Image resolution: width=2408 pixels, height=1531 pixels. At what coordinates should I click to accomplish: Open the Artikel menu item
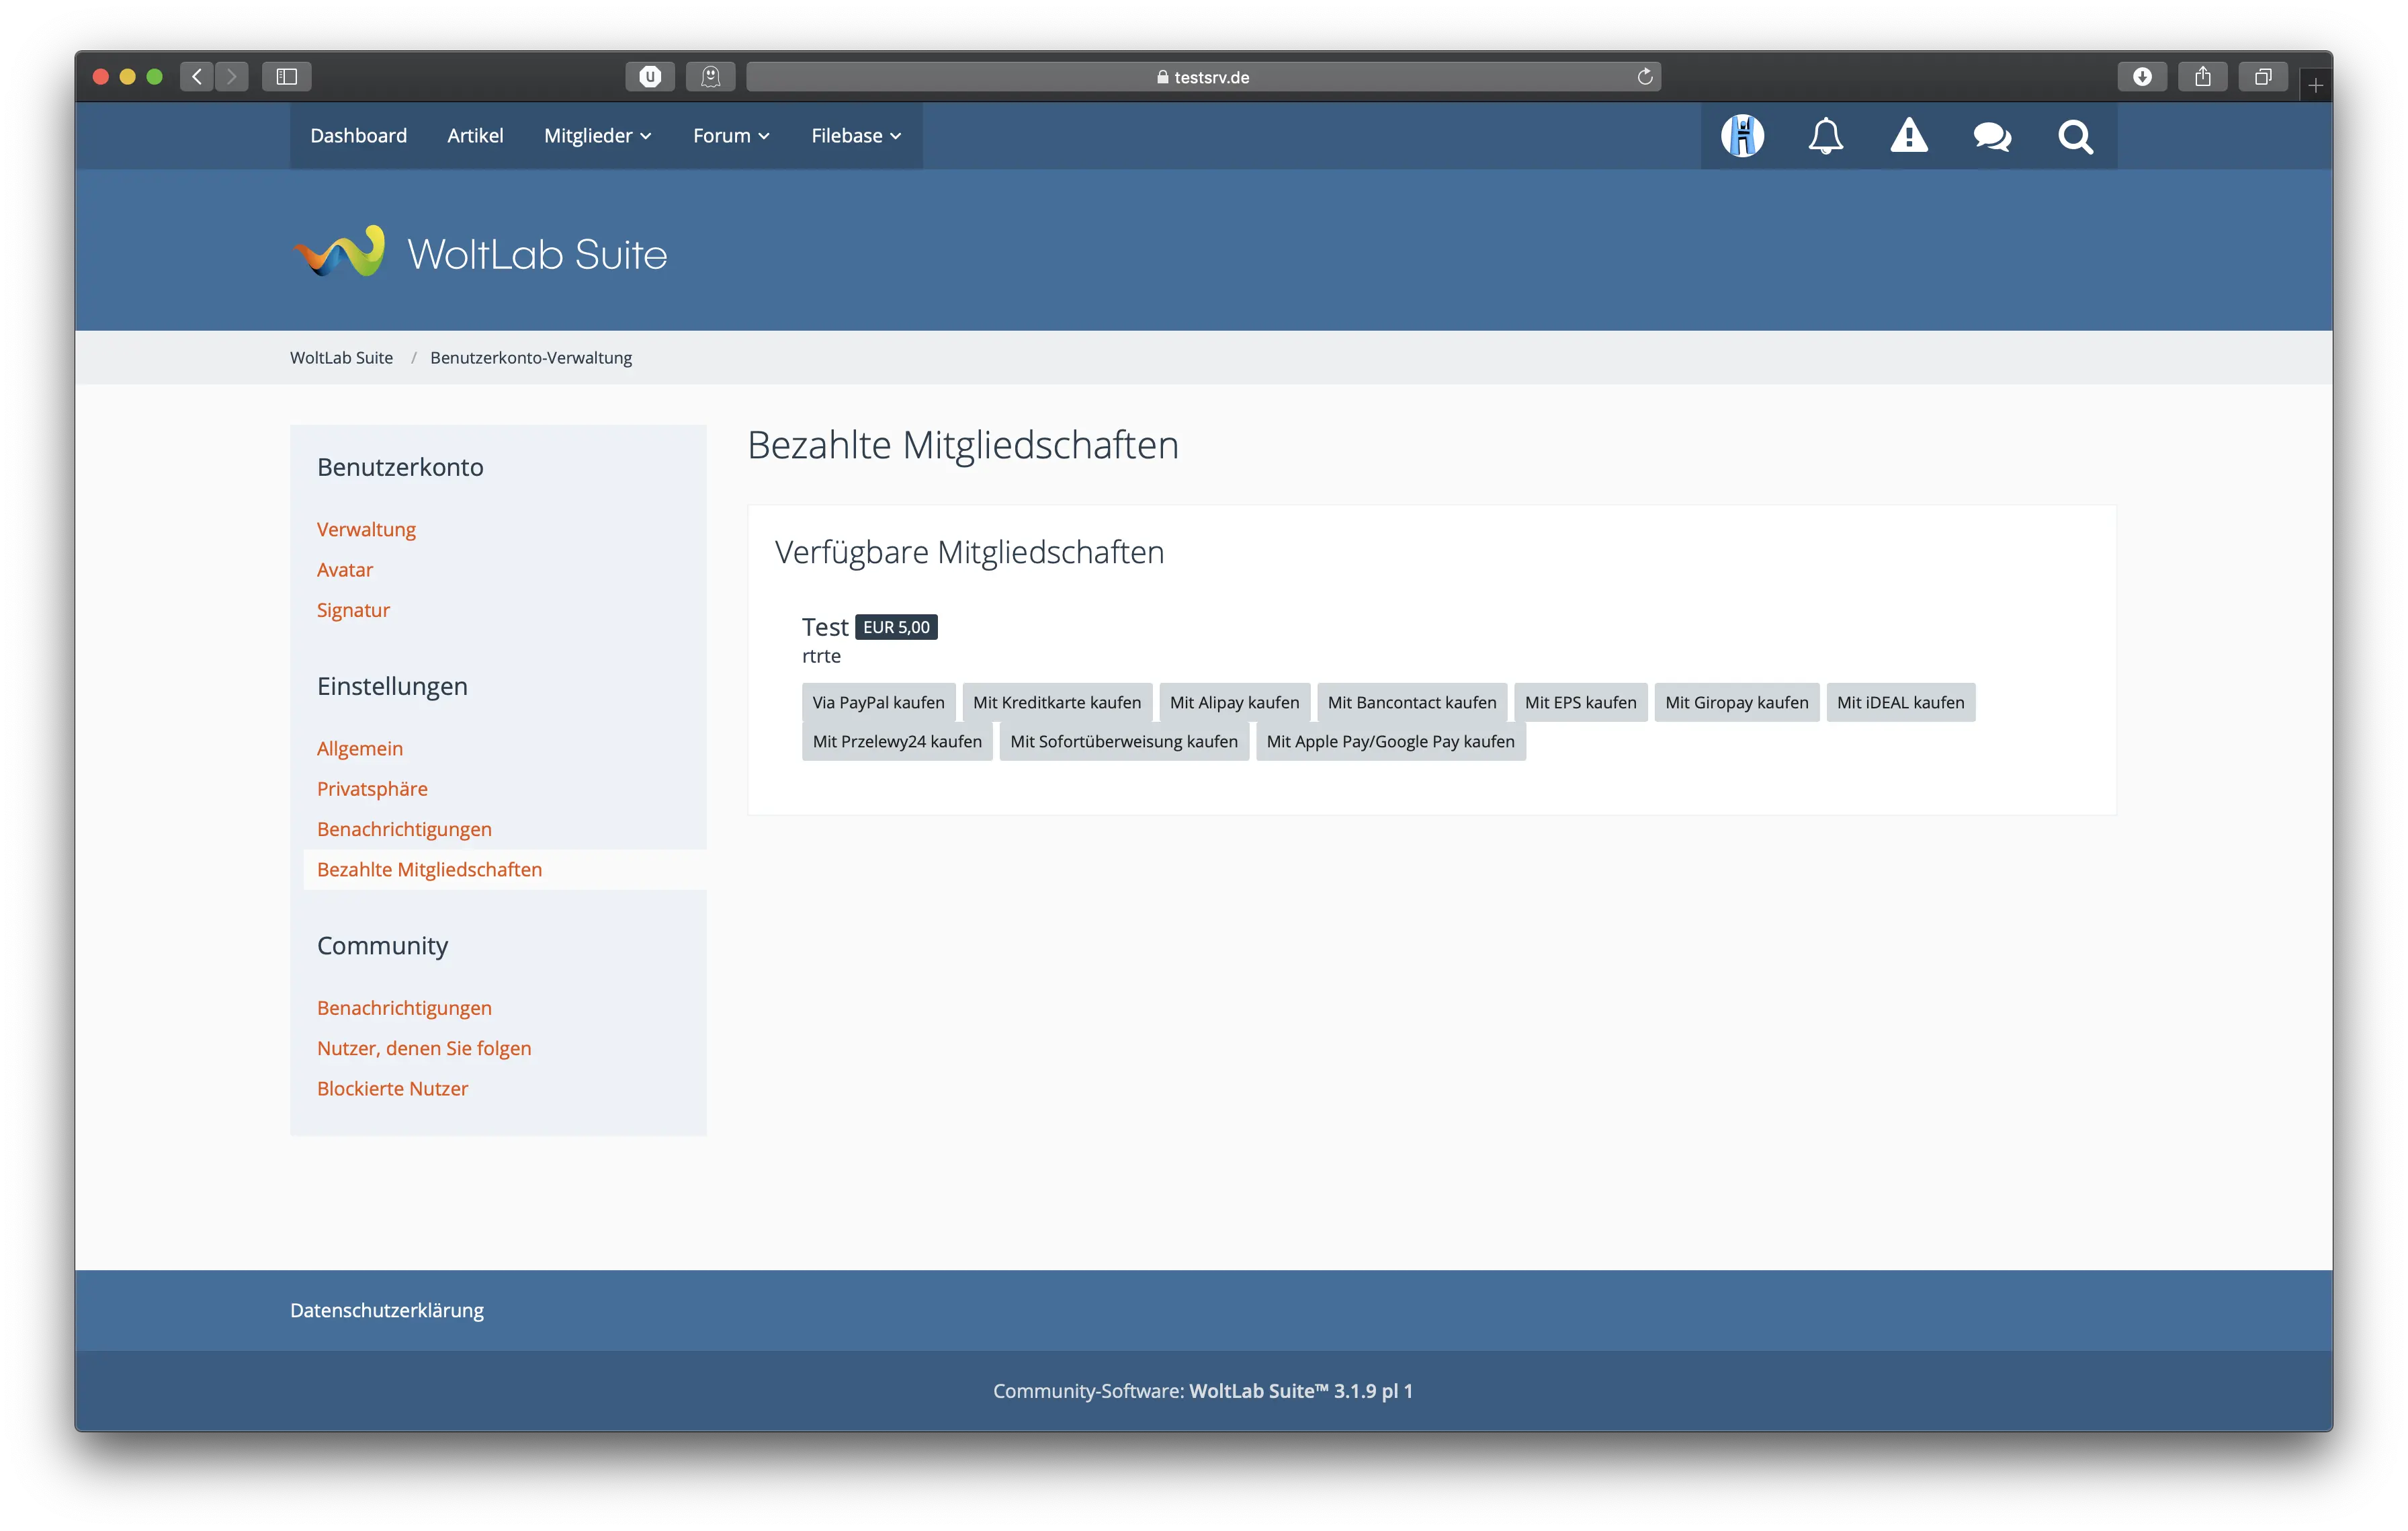tap(475, 136)
